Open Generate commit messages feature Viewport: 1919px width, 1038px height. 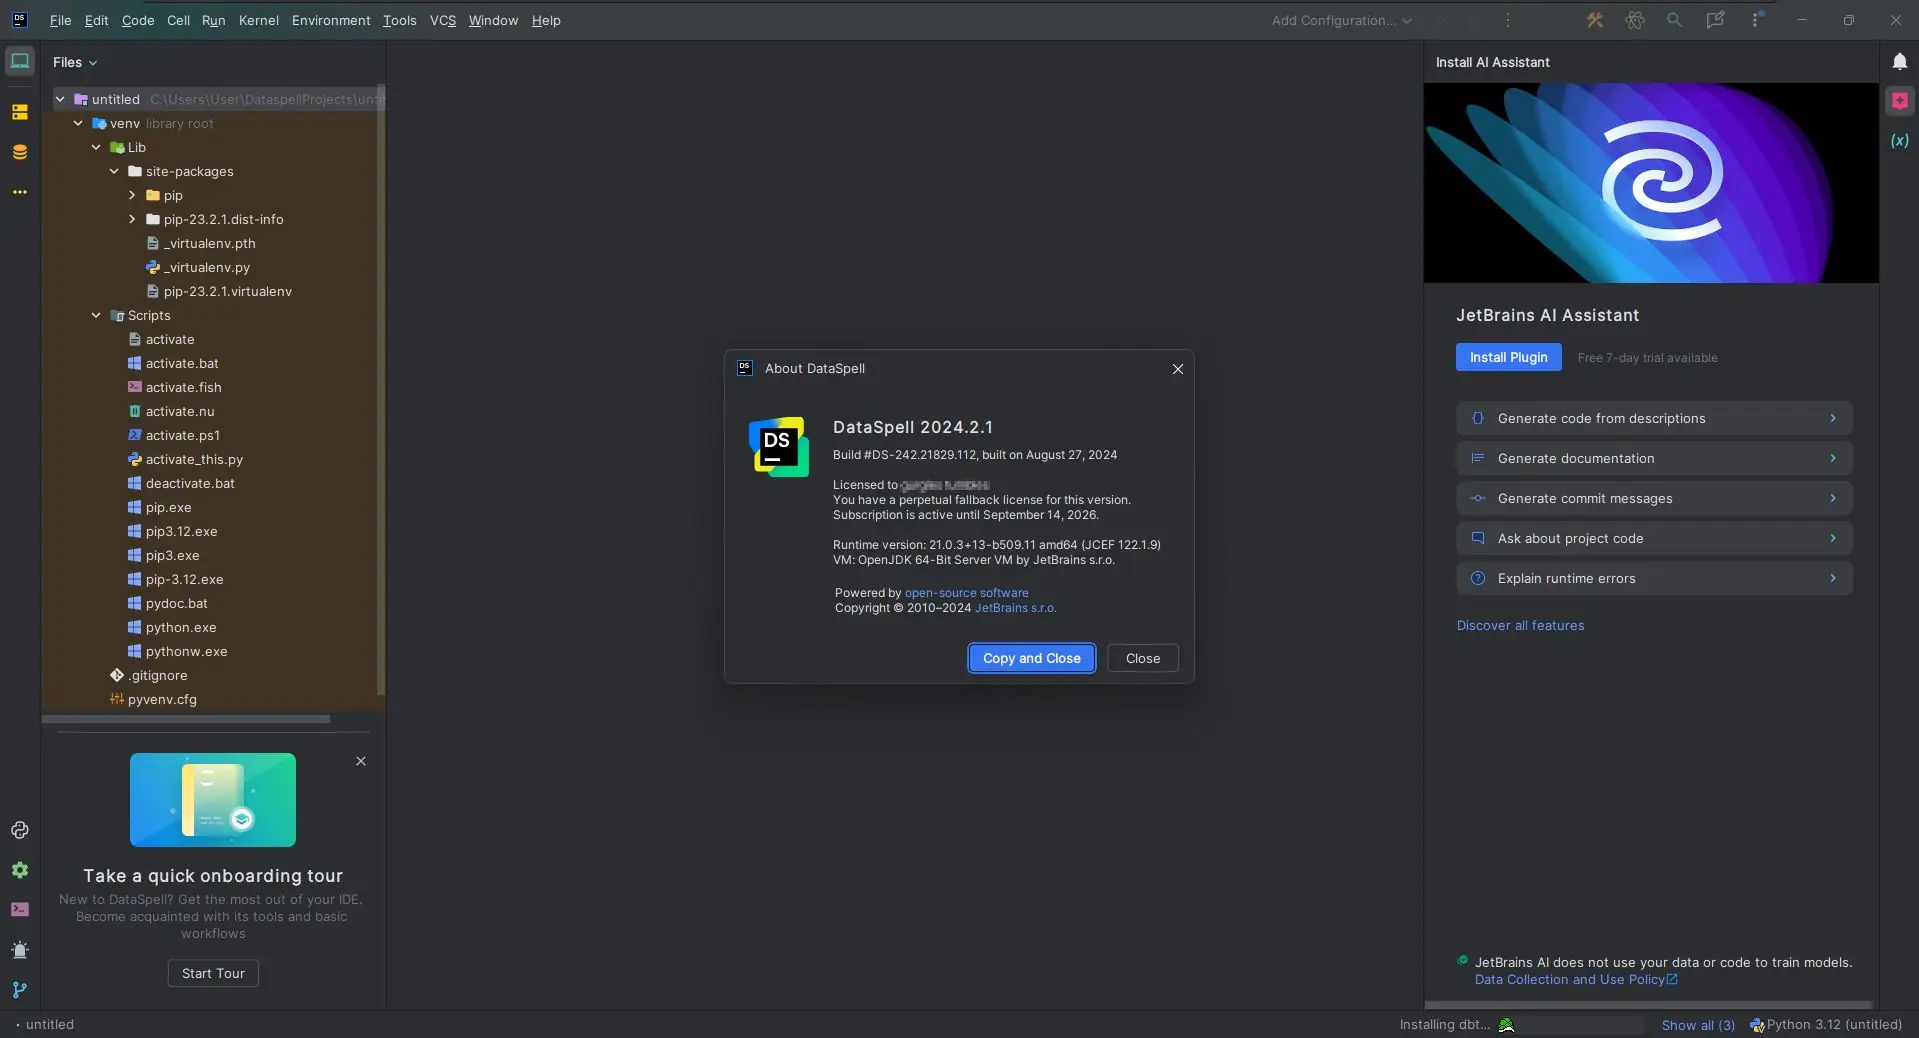click(1654, 498)
